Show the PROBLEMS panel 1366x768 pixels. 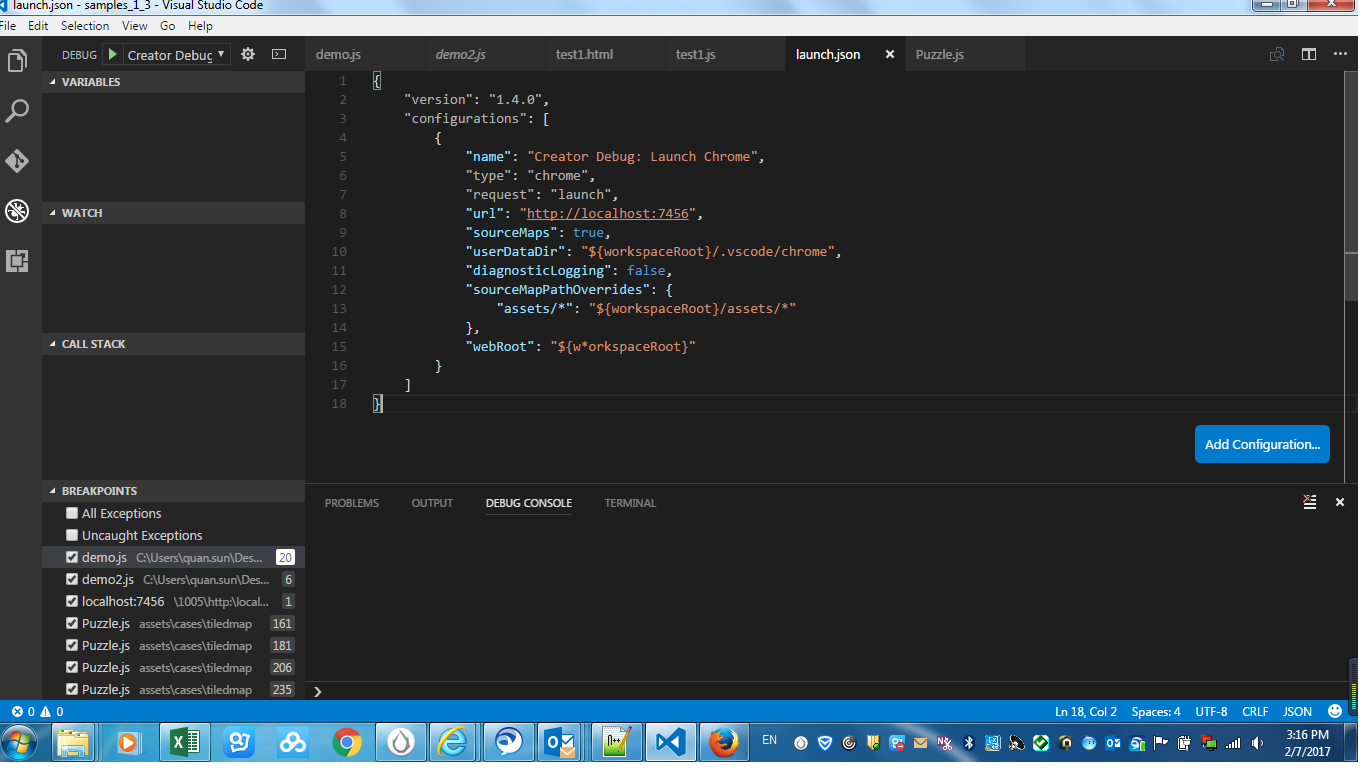352,503
